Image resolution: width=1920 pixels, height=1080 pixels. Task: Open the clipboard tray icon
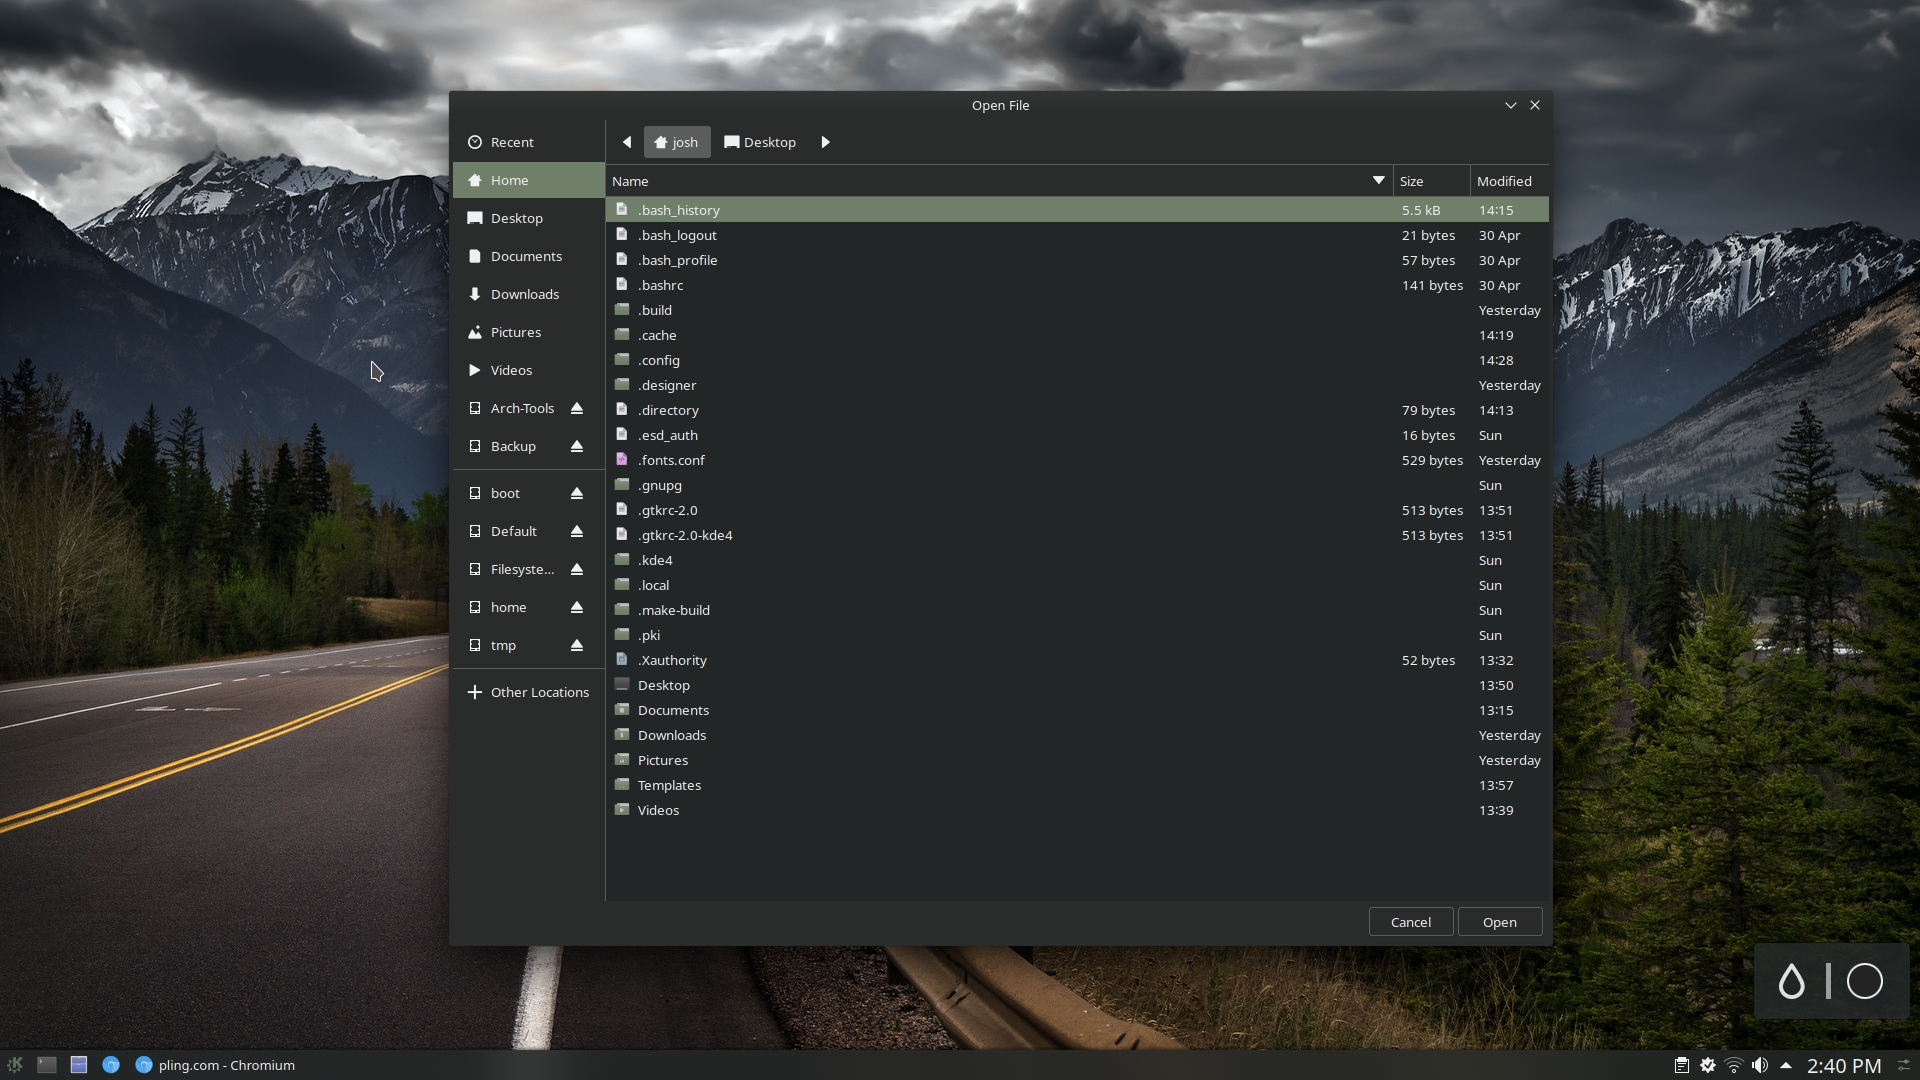click(1682, 1065)
